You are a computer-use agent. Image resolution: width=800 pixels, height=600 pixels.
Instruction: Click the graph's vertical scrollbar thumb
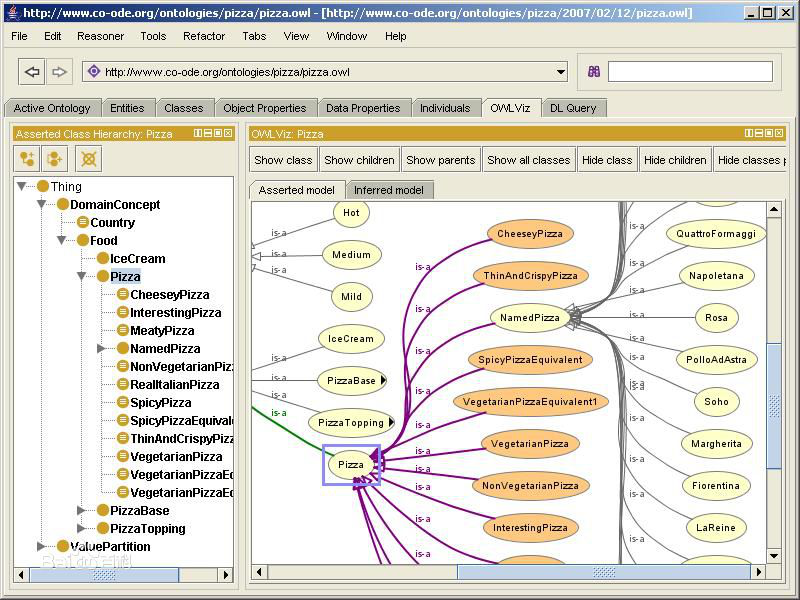click(774, 406)
